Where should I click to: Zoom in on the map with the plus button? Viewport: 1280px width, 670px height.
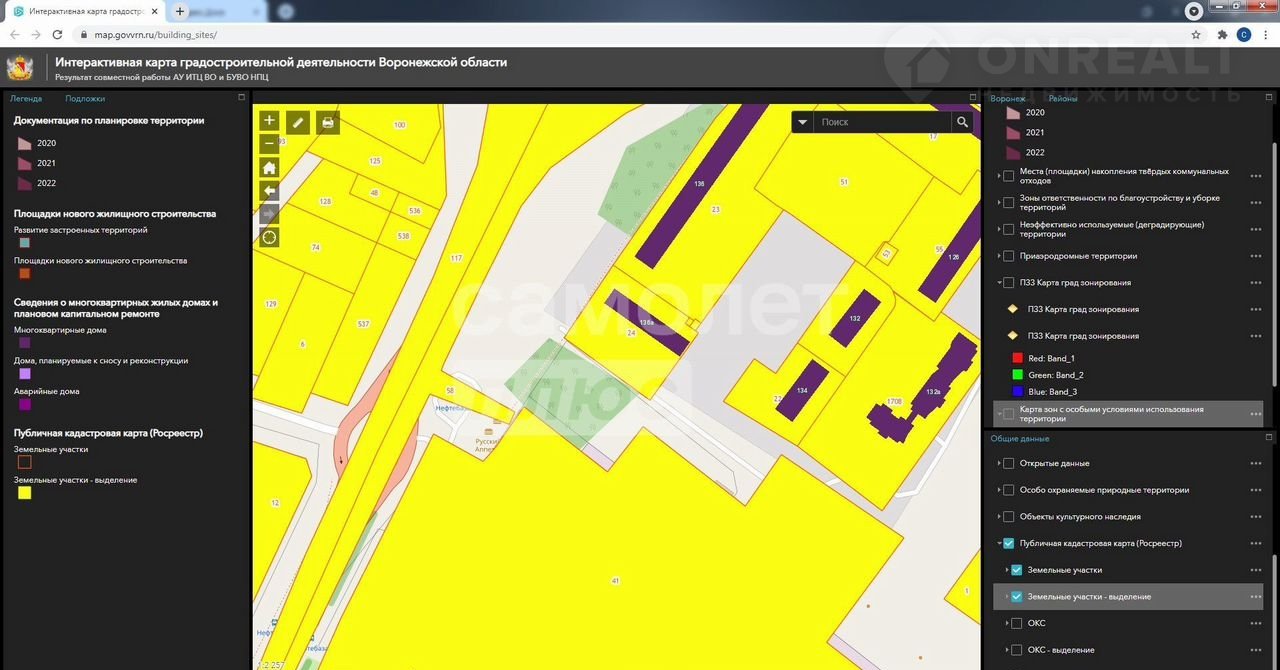click(x=269, y=121)
